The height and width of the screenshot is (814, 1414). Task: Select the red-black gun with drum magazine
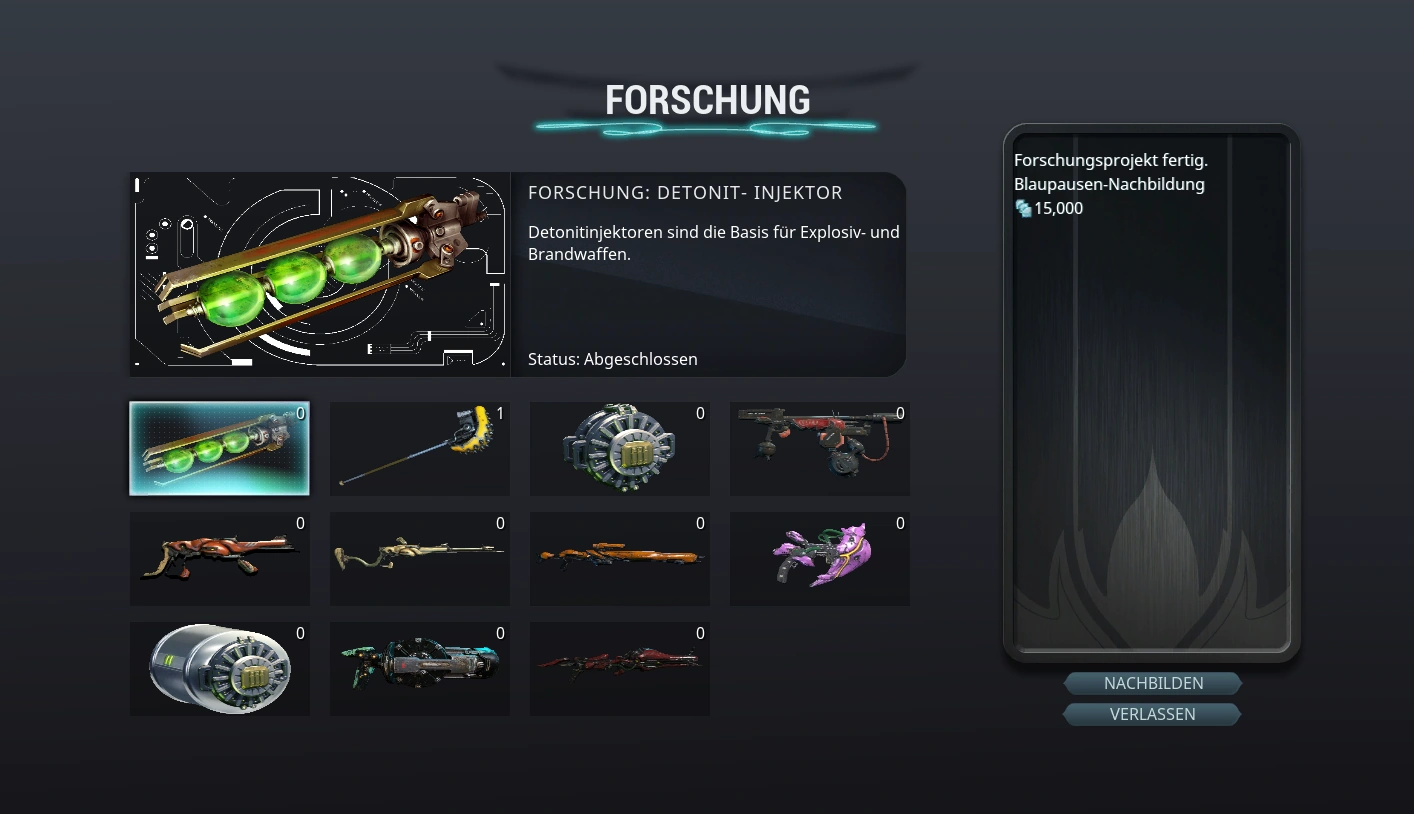(x=820, y=449)
